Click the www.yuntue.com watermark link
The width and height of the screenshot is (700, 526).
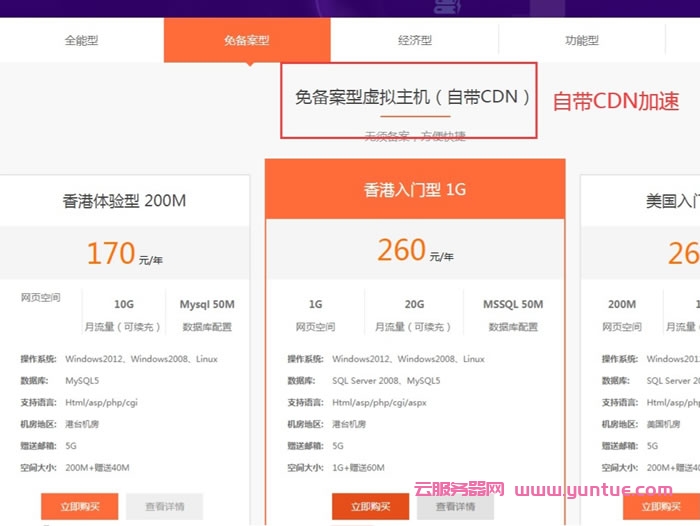[x=594, y=490]
